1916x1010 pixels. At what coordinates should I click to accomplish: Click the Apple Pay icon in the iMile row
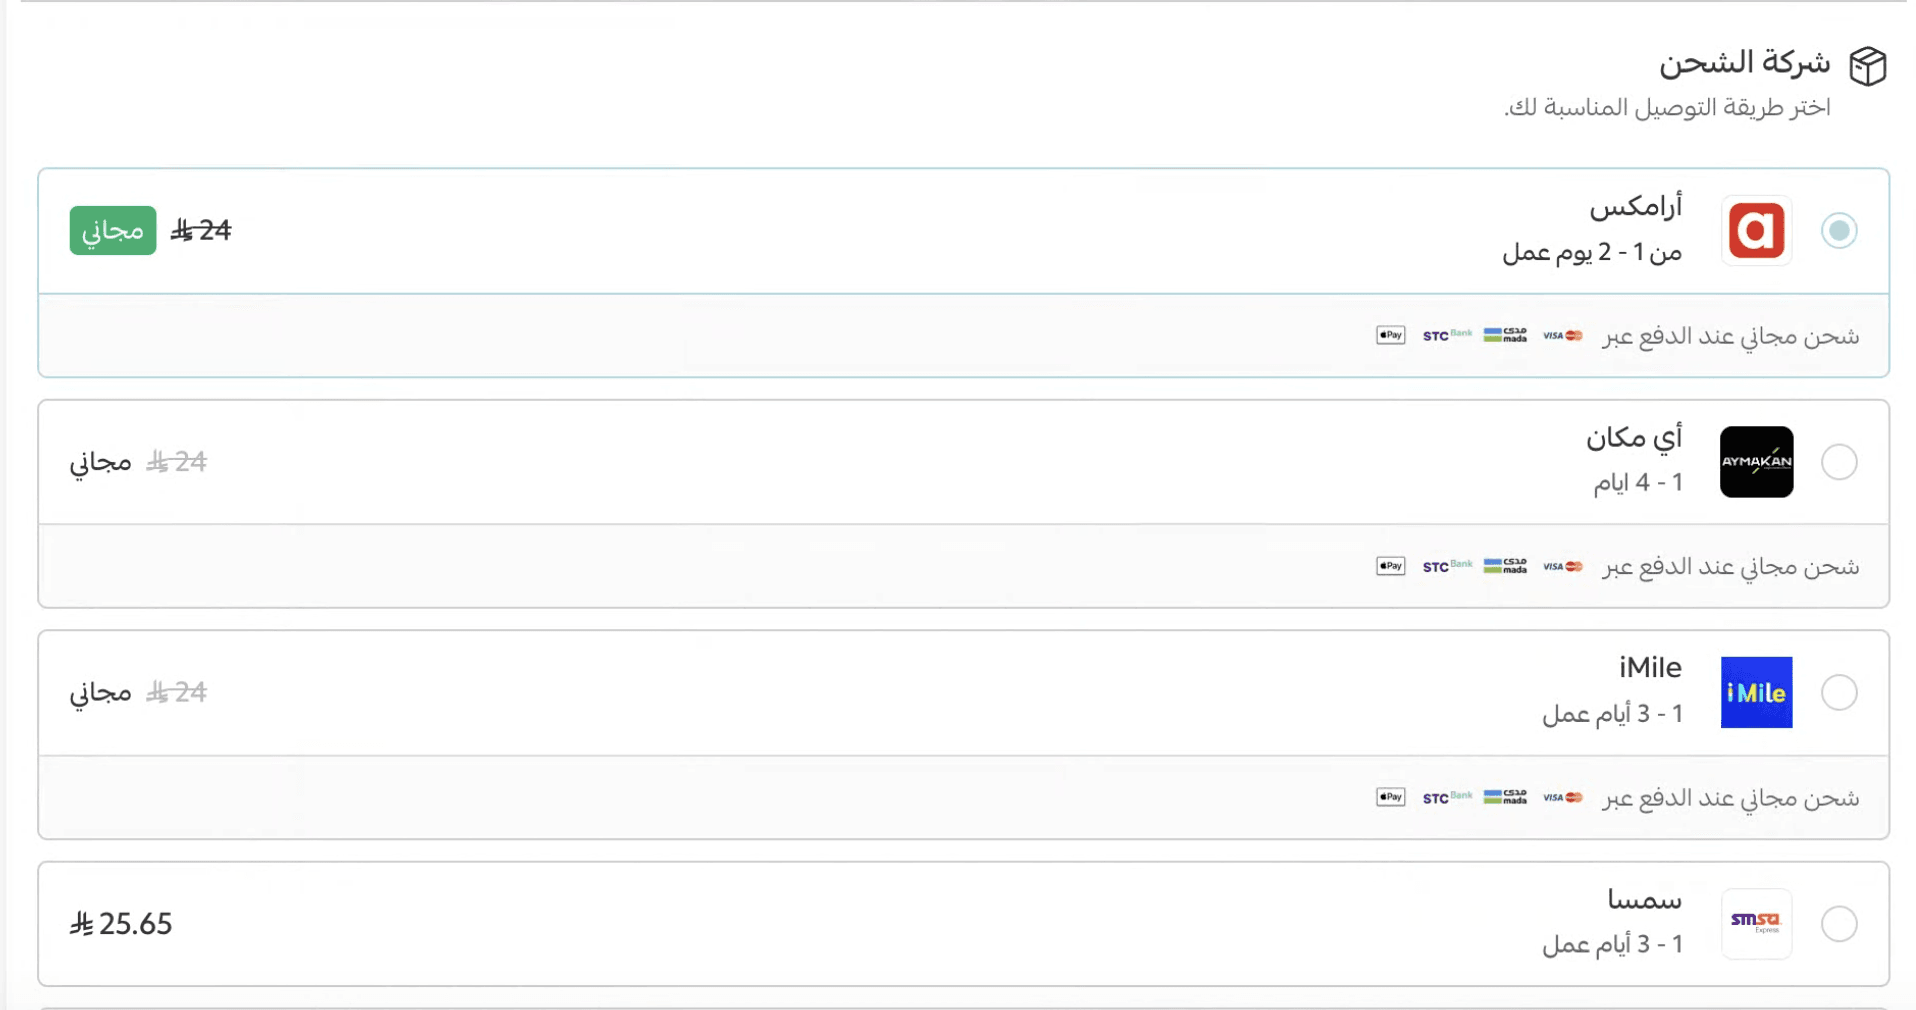coord(1390,797)
